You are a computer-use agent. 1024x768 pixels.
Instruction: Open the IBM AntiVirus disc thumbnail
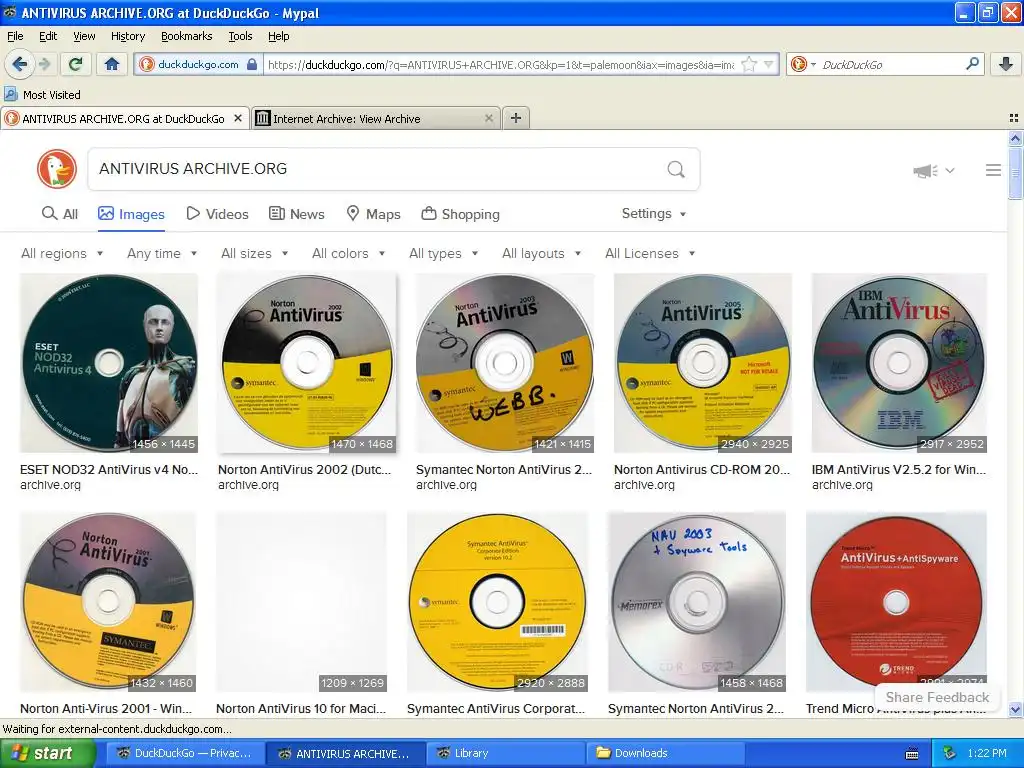point(899,363)
